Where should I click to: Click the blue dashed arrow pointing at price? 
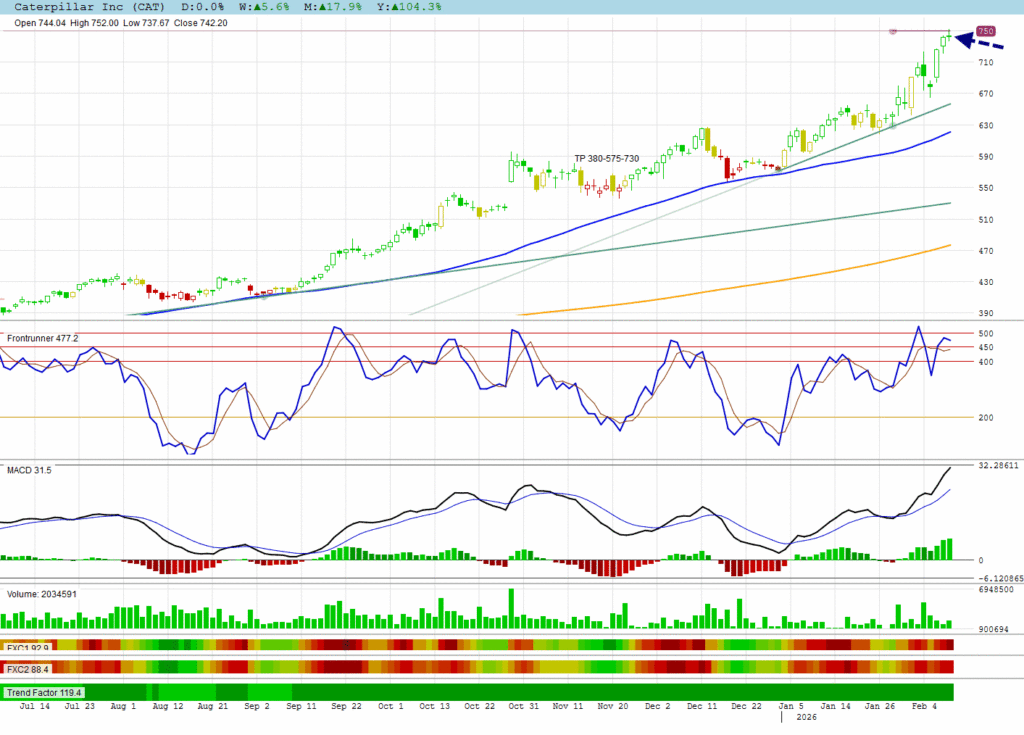tap(980, 41)
